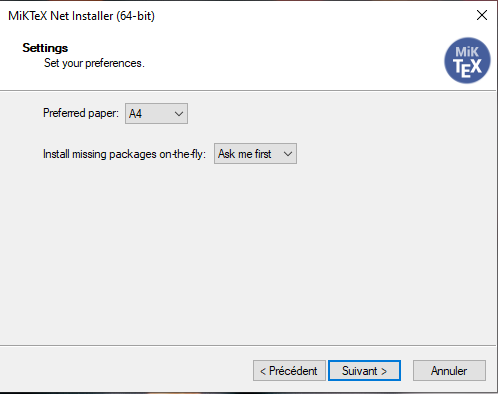Image resolution: width=498 pixels, height=394 pixels.
Task: Open the Preferred paper combo box
Action: 156,114
